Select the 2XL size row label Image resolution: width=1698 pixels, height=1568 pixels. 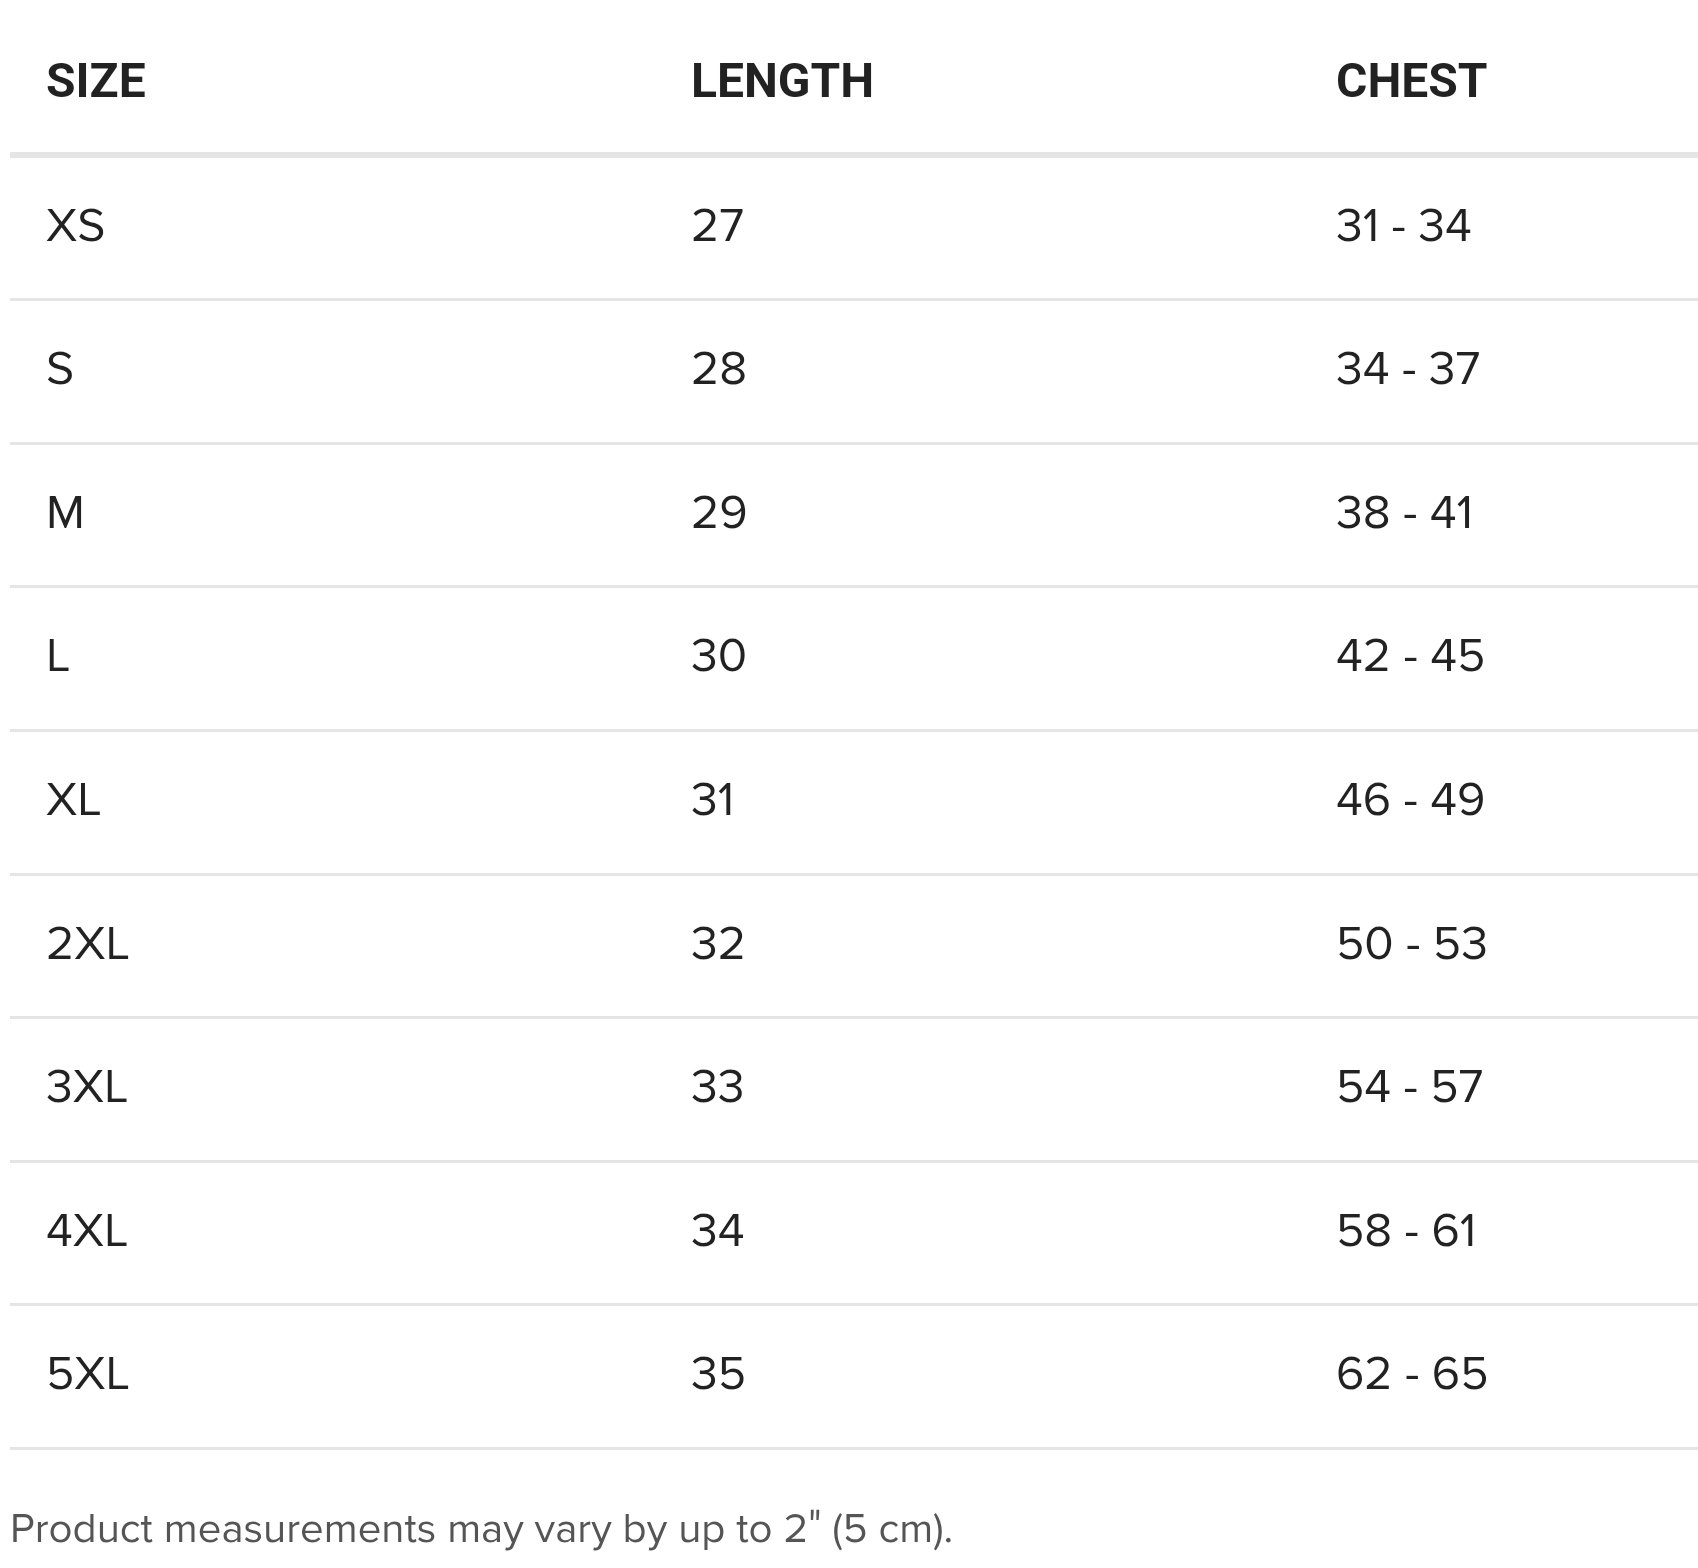click(87, 944)
